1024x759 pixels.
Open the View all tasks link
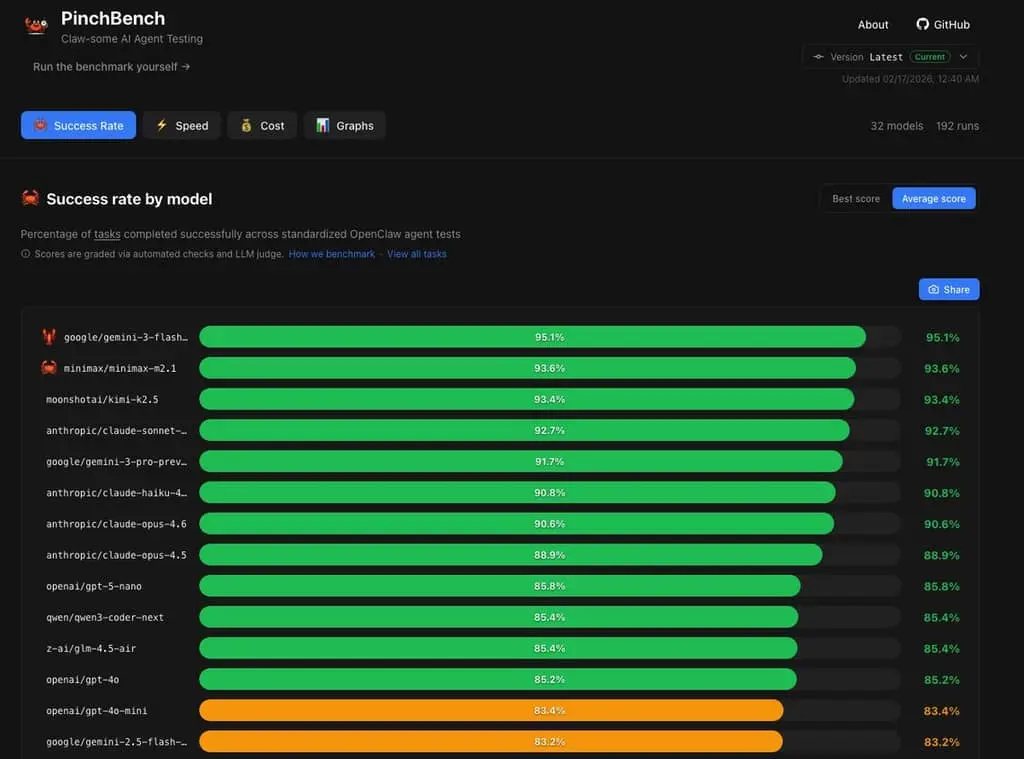416,254
